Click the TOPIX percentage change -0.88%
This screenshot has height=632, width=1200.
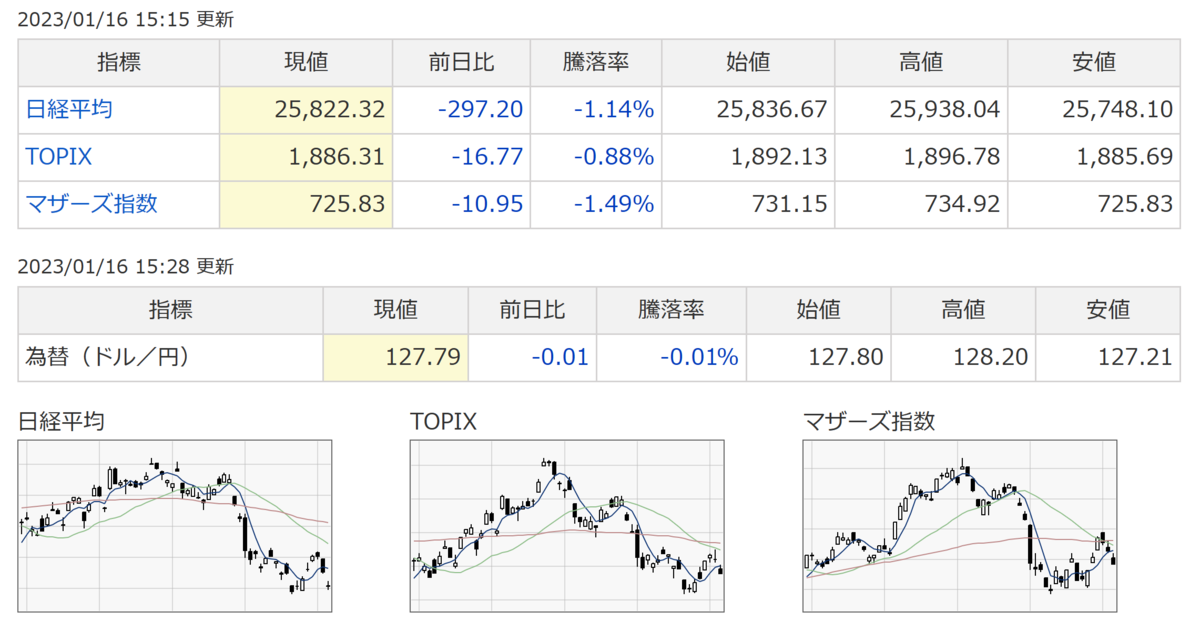(x=614, y=157)
